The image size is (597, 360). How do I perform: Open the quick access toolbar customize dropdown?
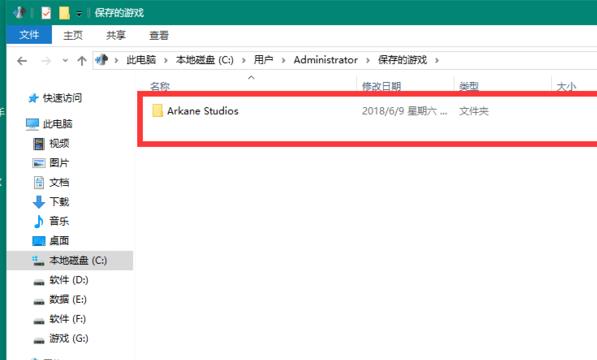[79, 13]
